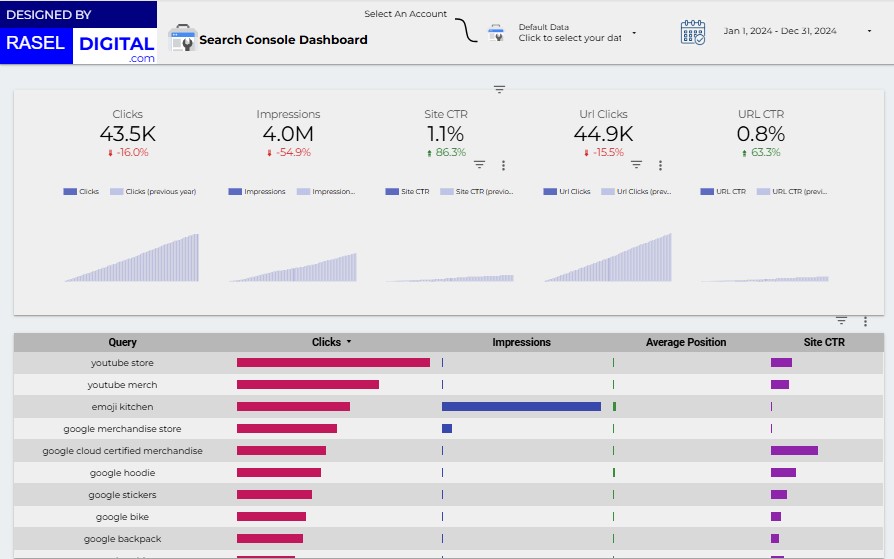Toggle the Impressions legend series in chart

(258, 191)
